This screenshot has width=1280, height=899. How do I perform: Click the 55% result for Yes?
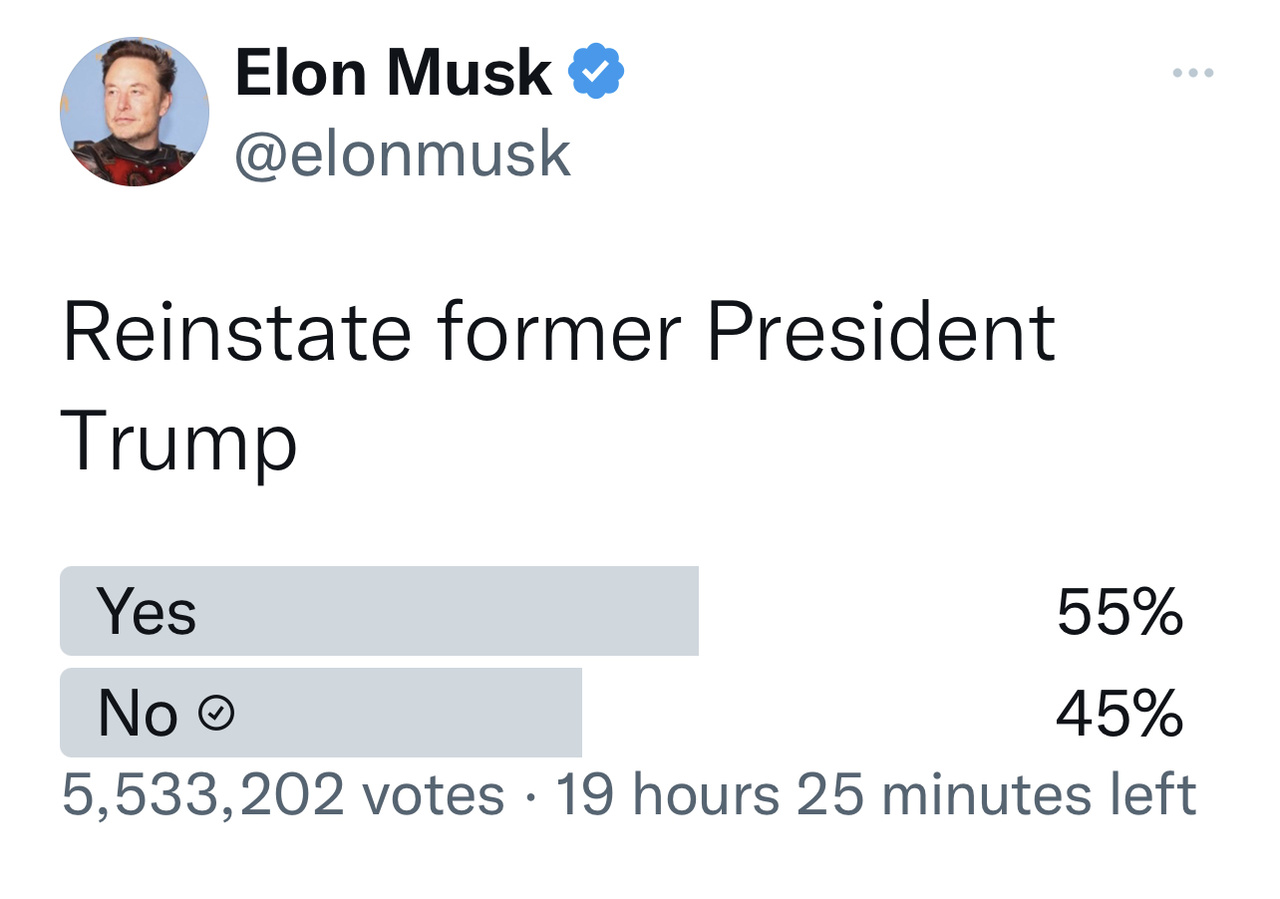click(1120, 611)
